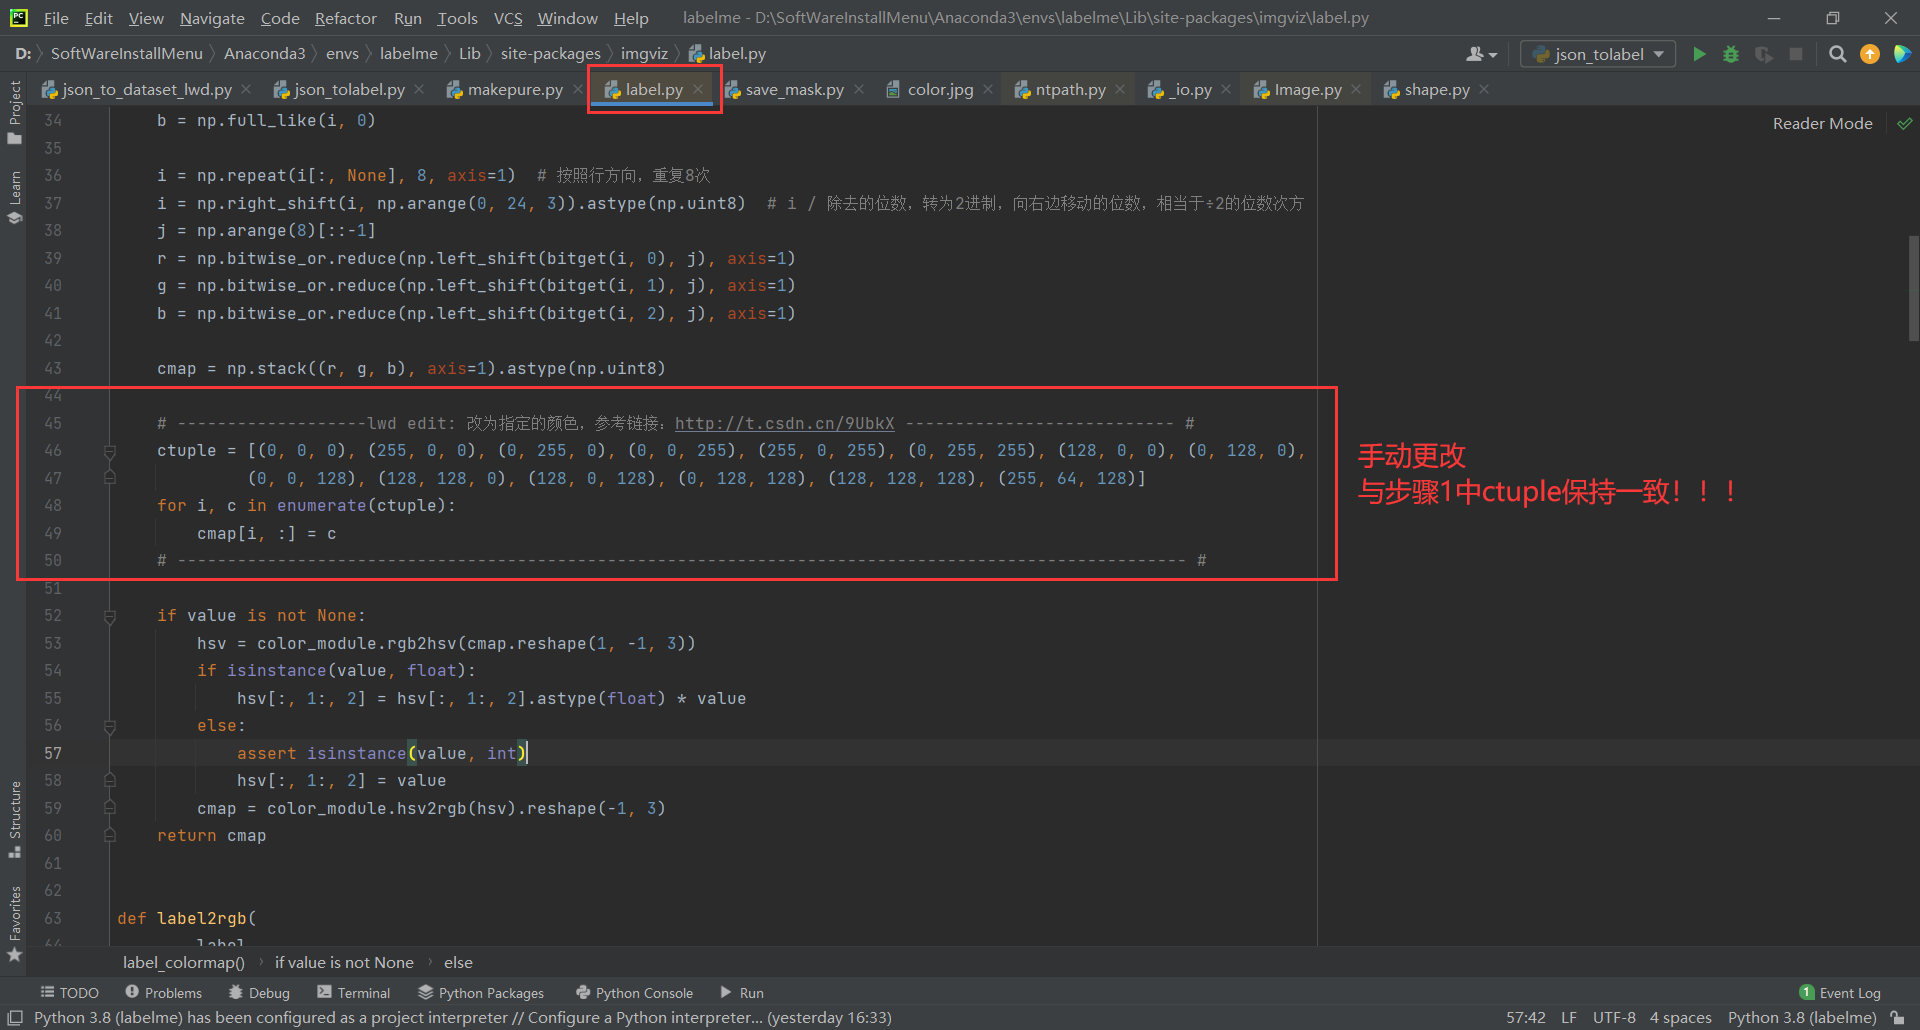Open the Debug tool window
This screenshot has height=1030, width=1920.
(x=259, y=992)
